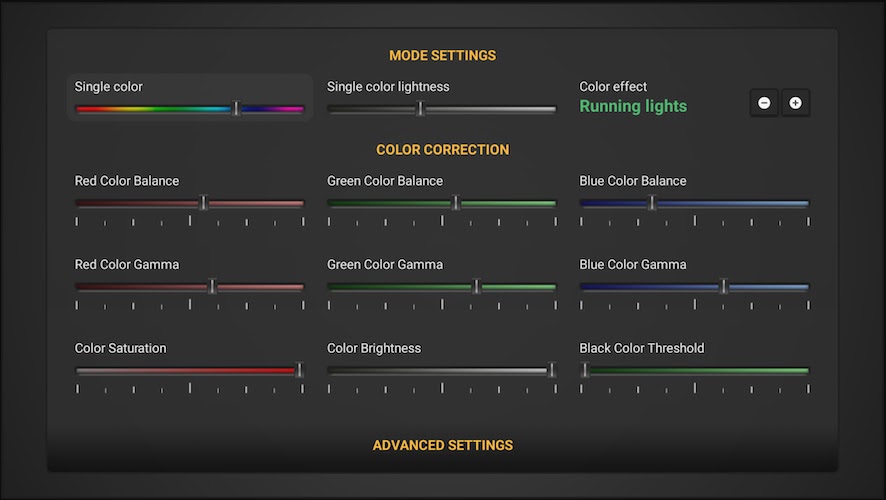
Task: Click the Blue Color Gamma slider handle
Action: point(724,287)
